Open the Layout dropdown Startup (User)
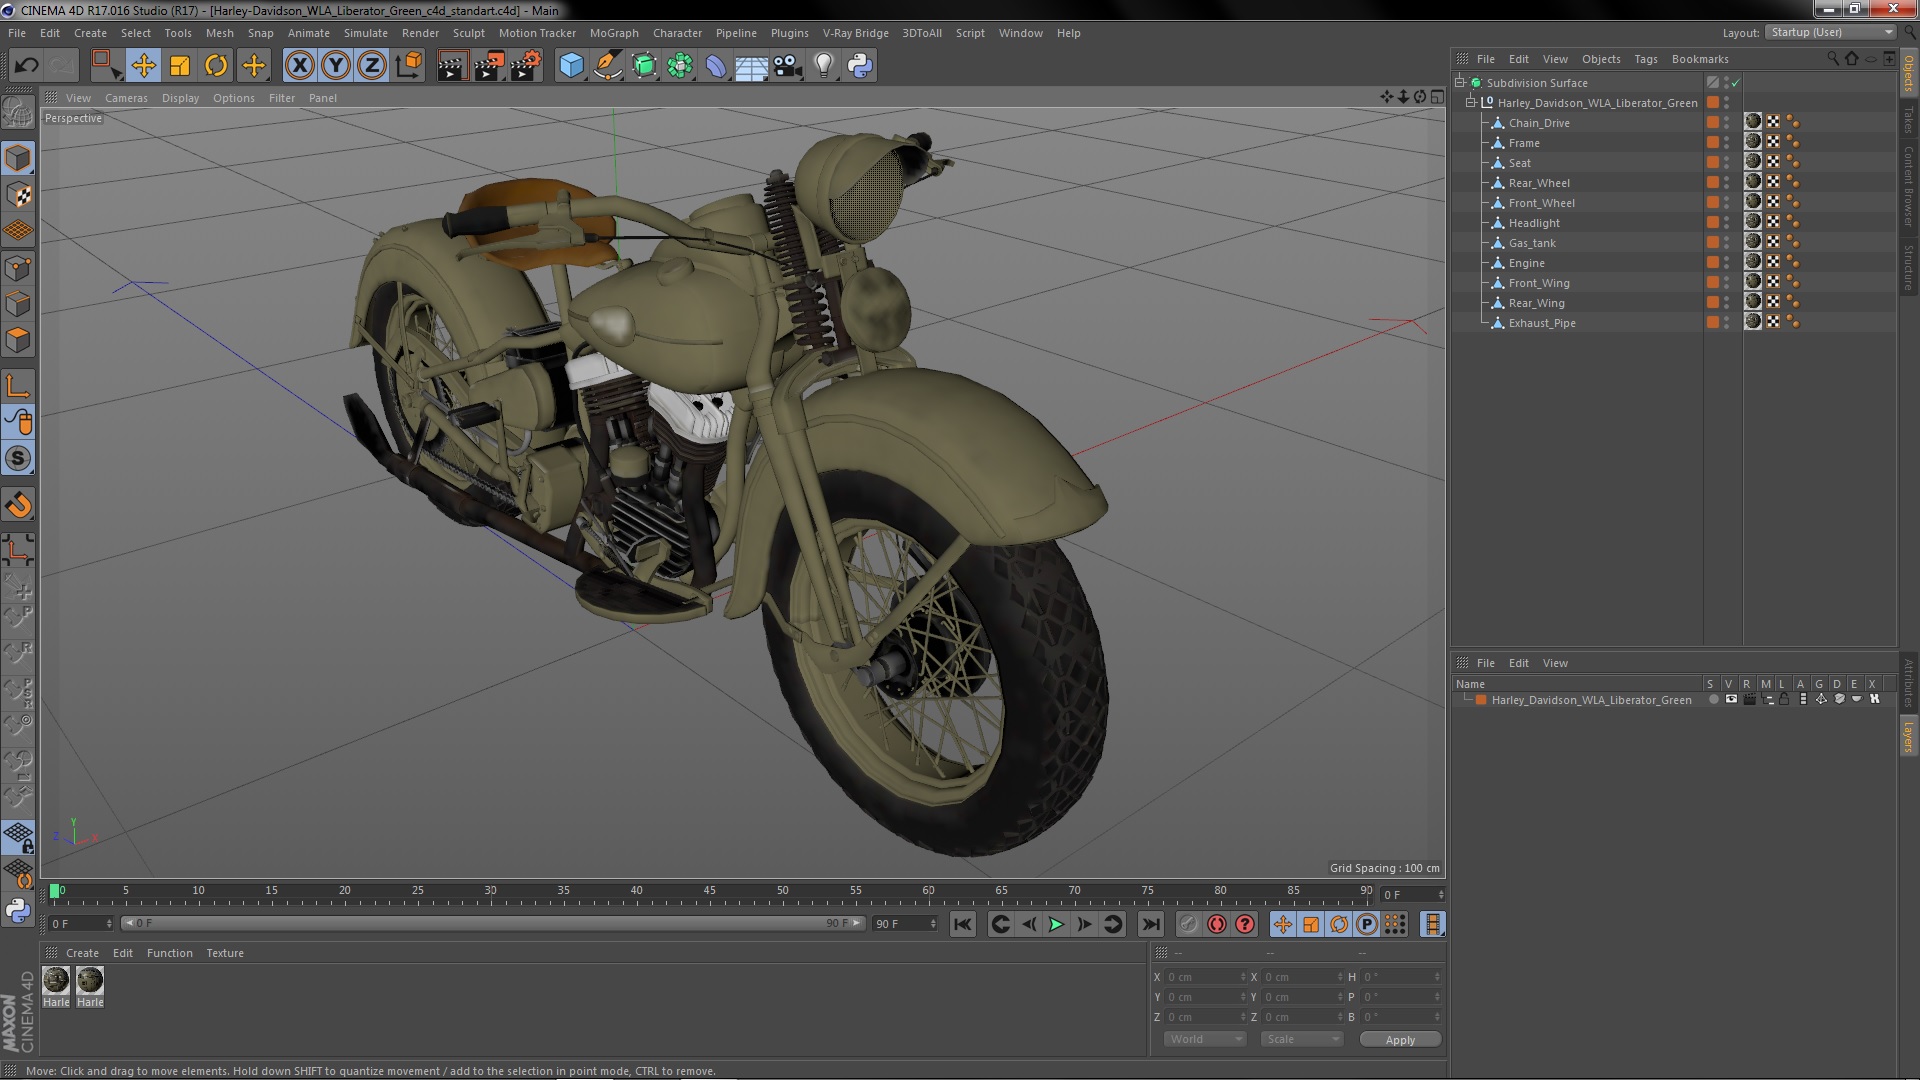 (x=1832, y=33)
